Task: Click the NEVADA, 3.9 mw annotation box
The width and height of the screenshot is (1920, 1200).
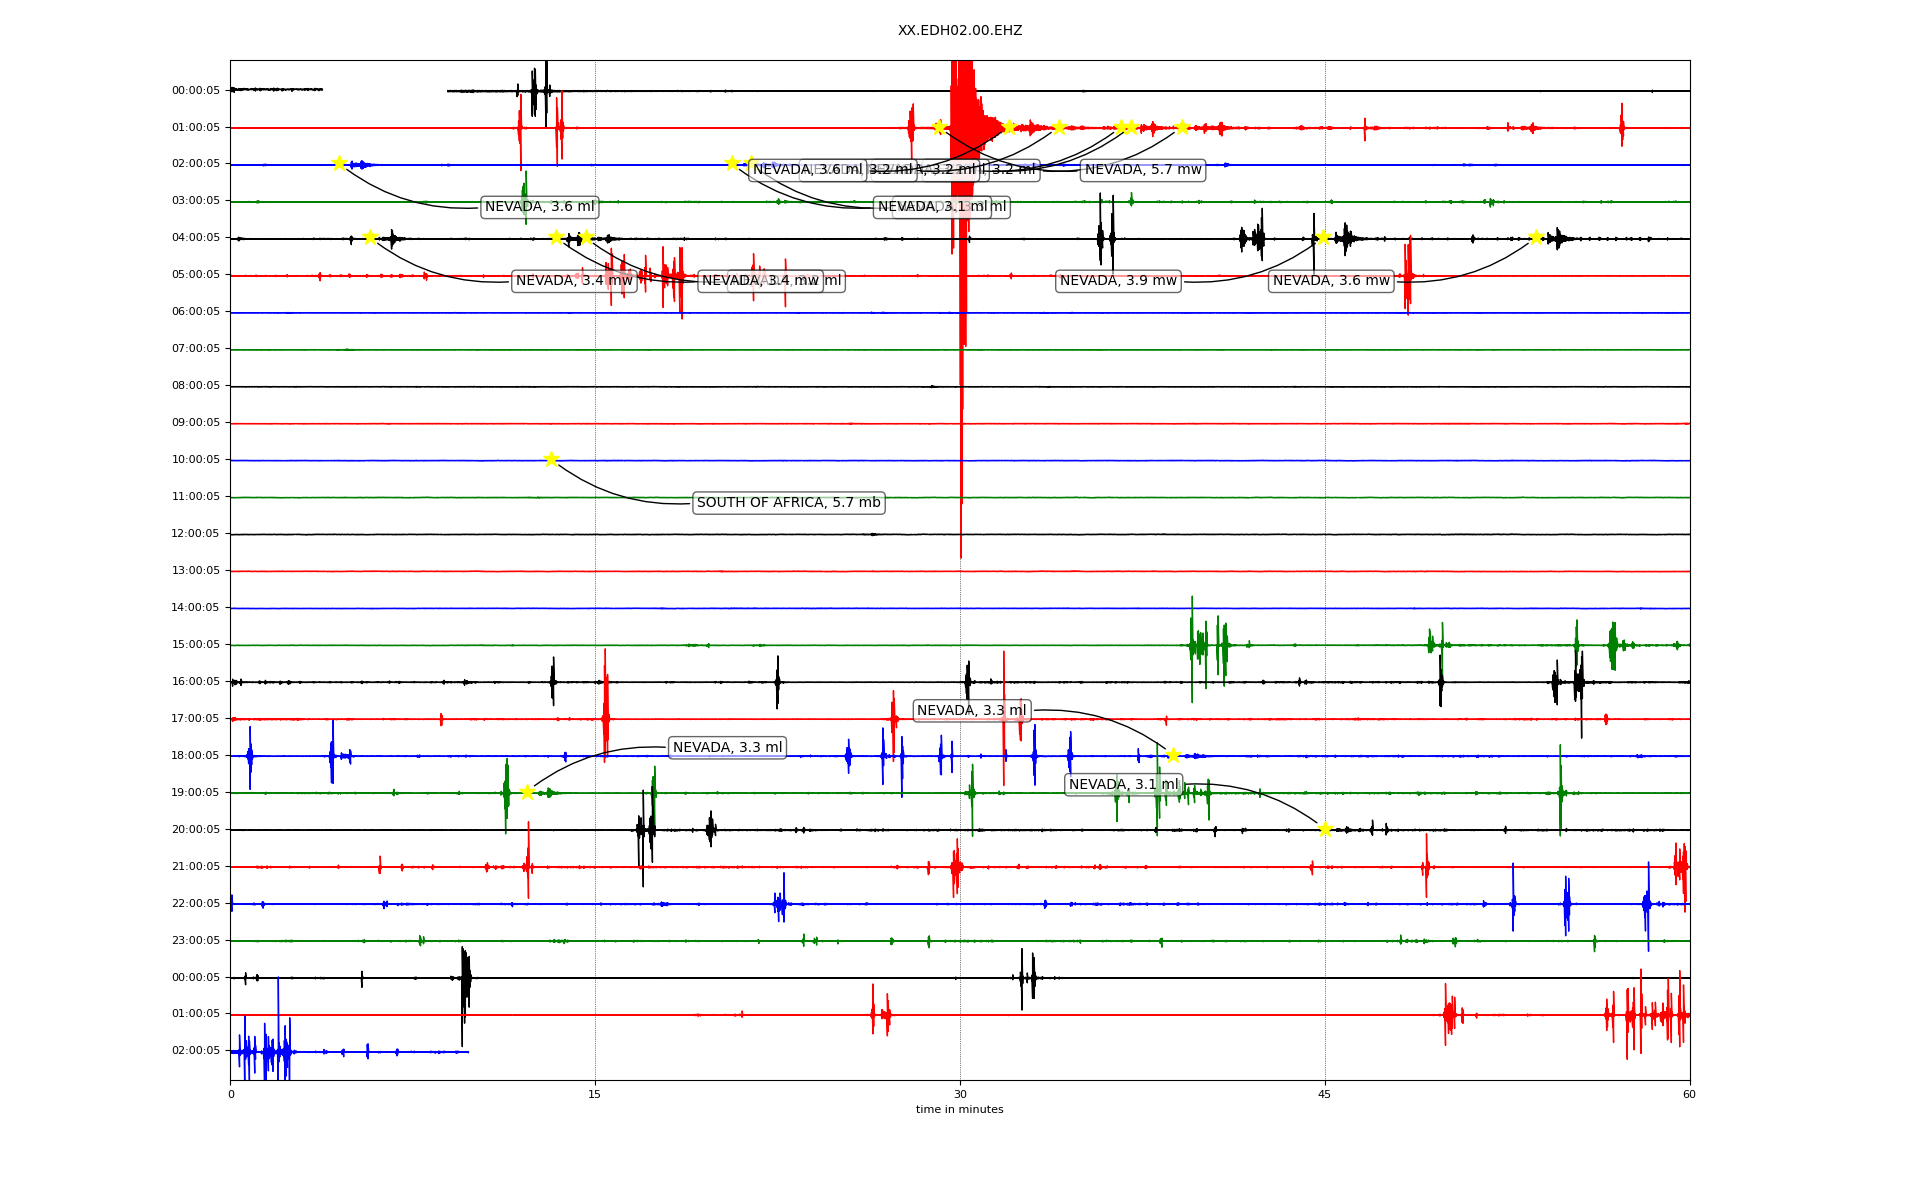Action: pyautogui.click(x=1118, y=281)
